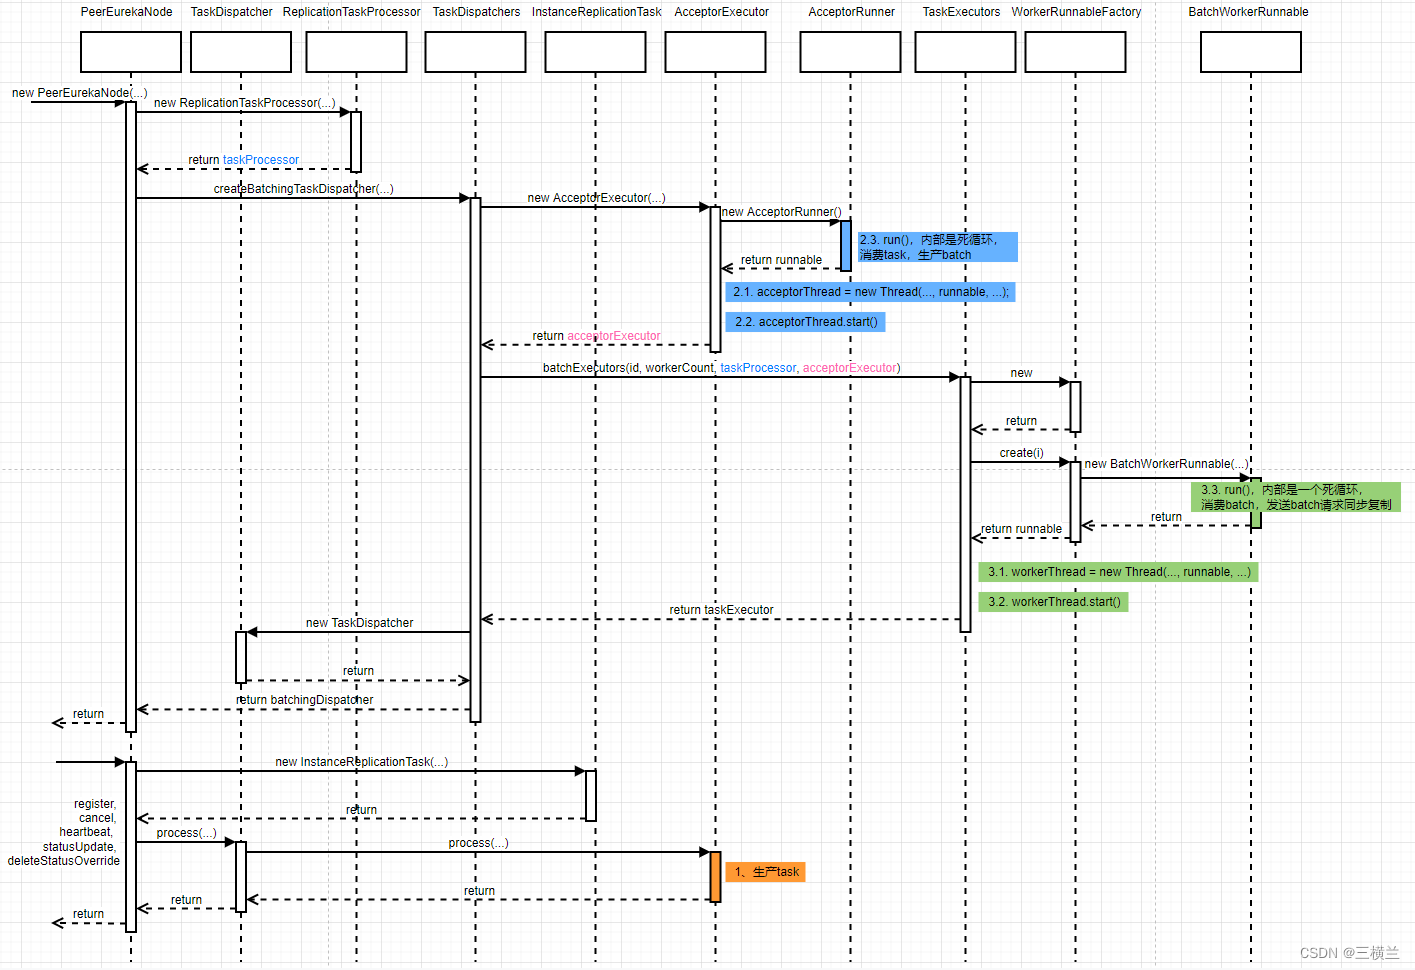Image resolution: width=1415 pixels, height=970 pixels.
Task: Click the 'statusUpdate,' text at left
Action: [79, 847]
